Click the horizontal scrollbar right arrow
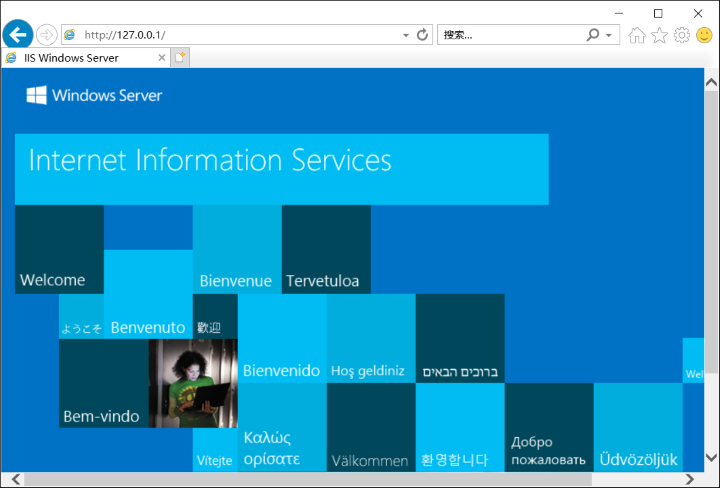Screen dimensions: 720x488 click(x=689, y=479)
